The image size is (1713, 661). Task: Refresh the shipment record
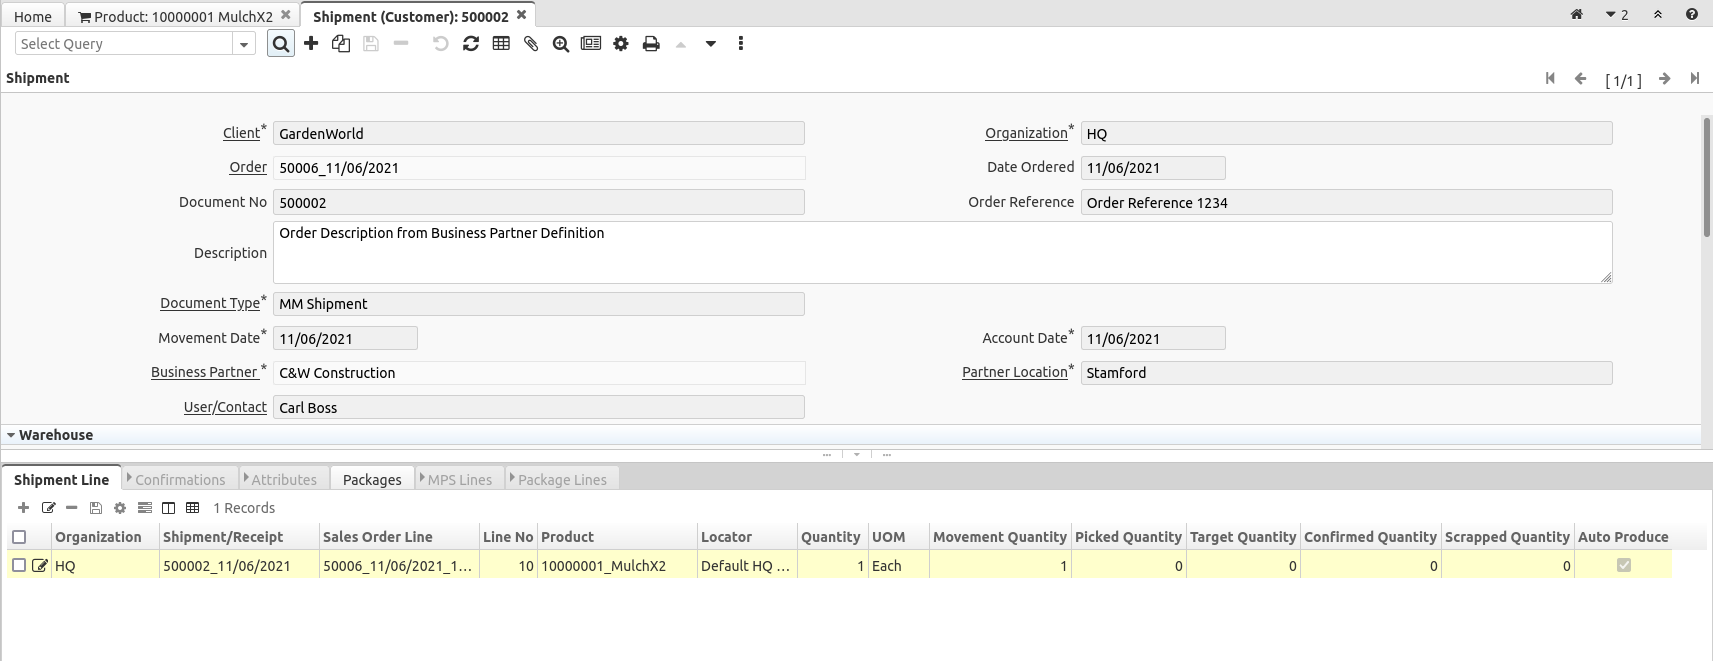(x=471, y=44)
